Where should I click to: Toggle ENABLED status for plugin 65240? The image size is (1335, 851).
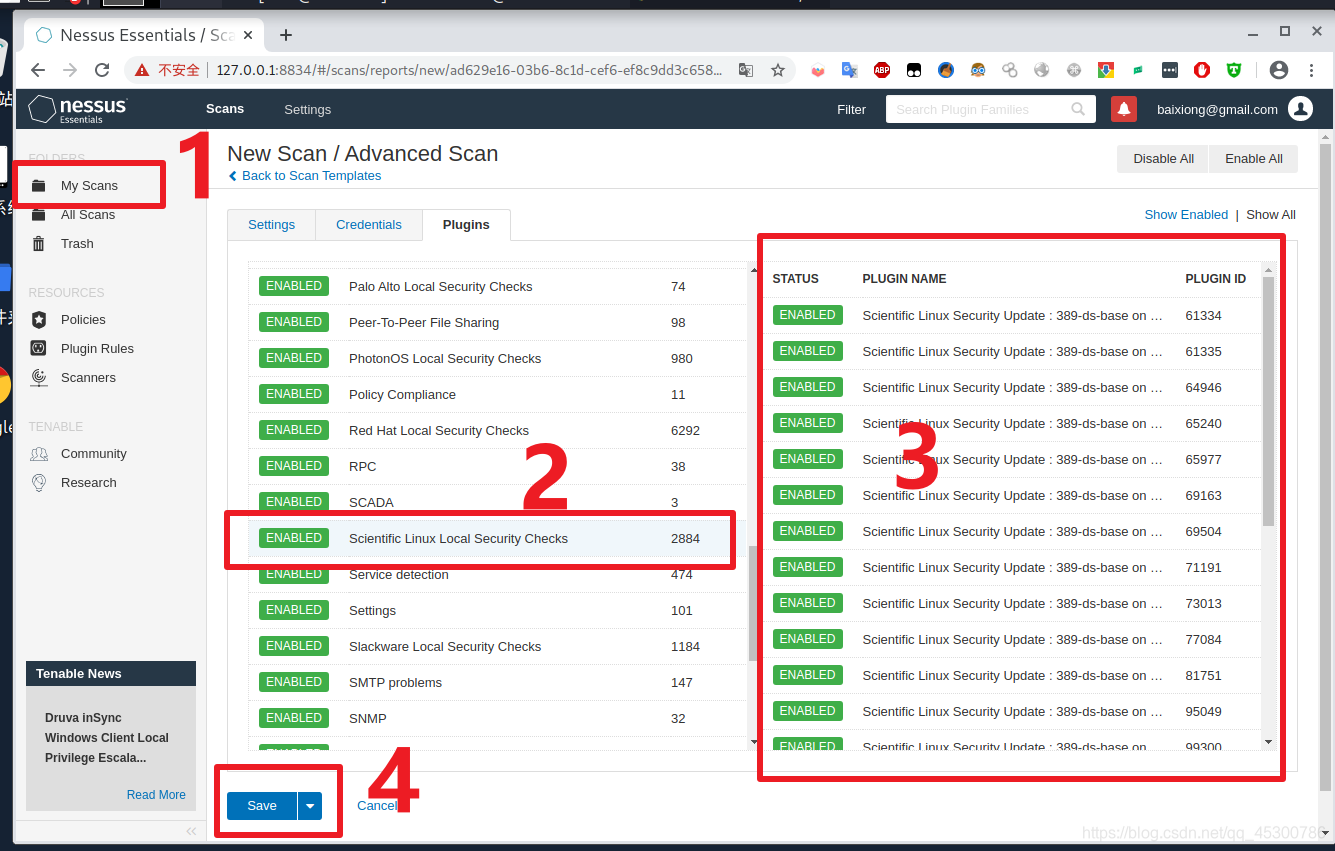coord(807,423)
